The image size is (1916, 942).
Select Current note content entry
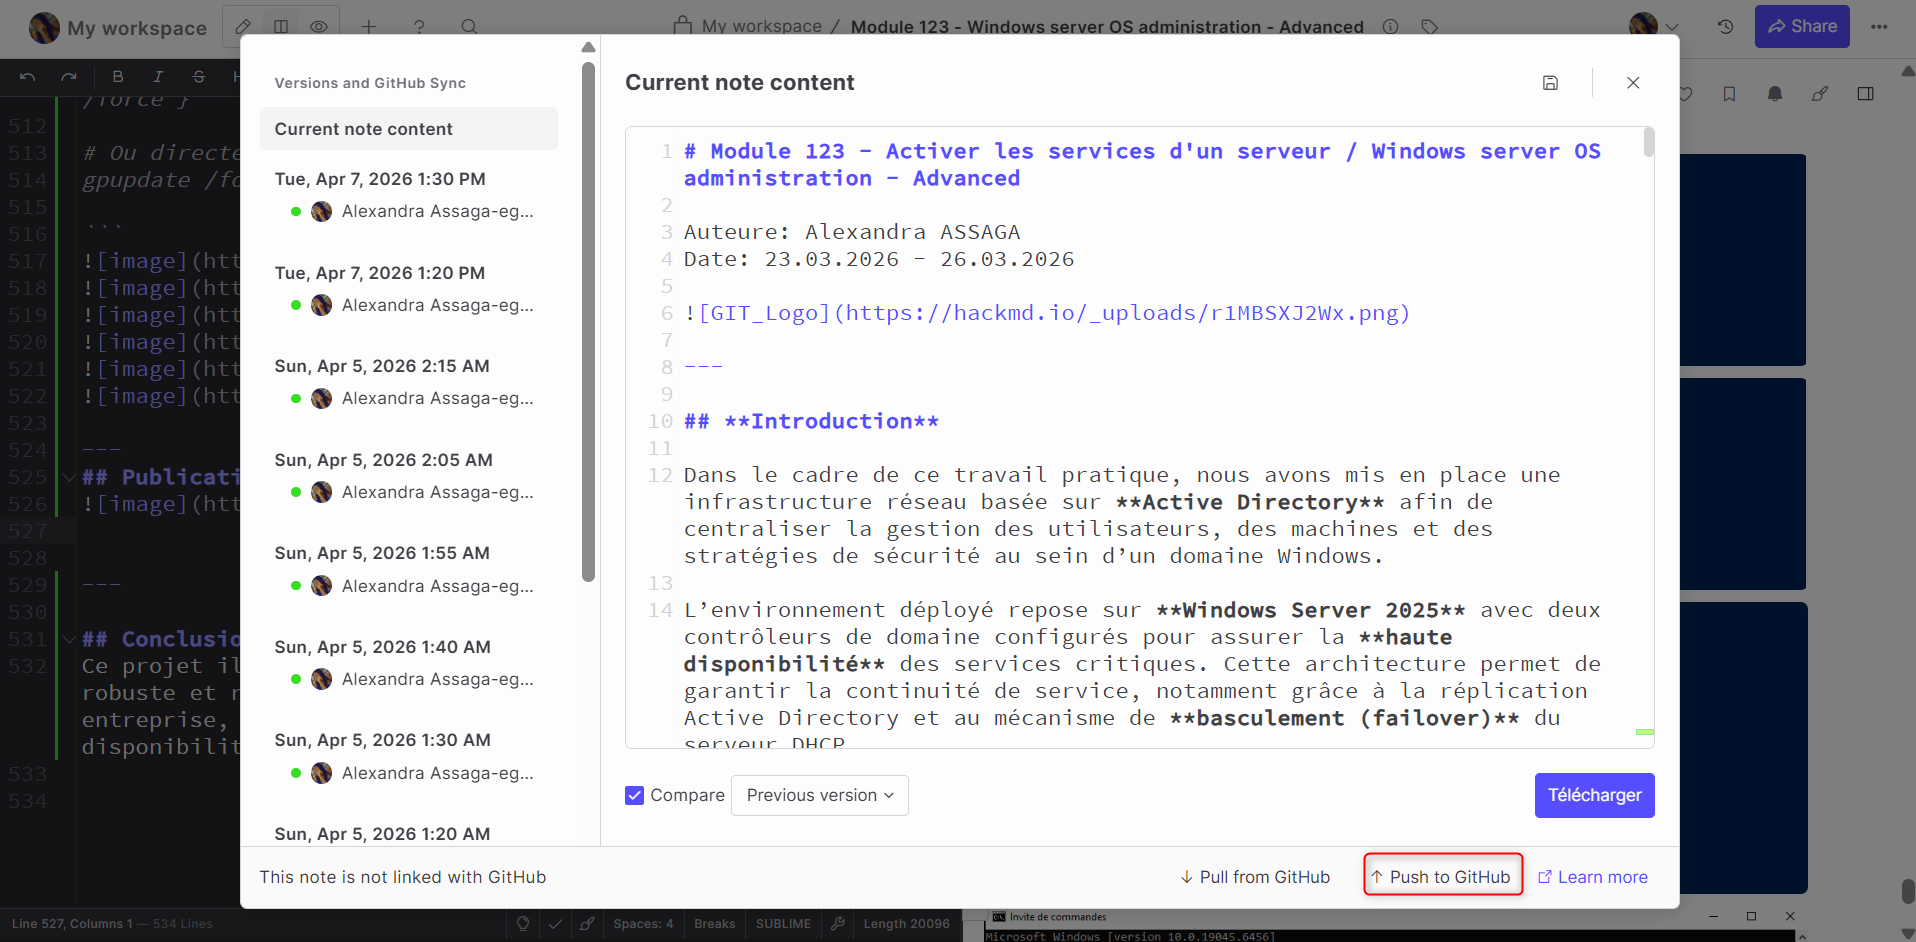(x=409, y=129)
